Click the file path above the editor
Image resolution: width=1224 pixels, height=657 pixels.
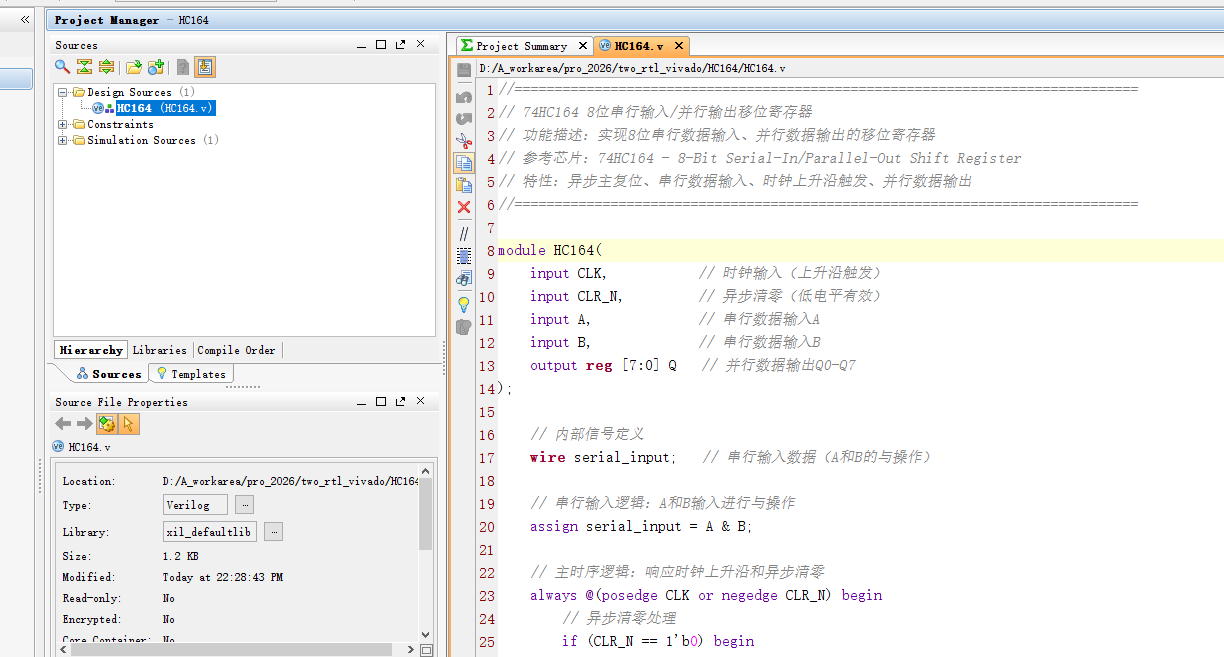pyautogui.click(x=632, y=68)
